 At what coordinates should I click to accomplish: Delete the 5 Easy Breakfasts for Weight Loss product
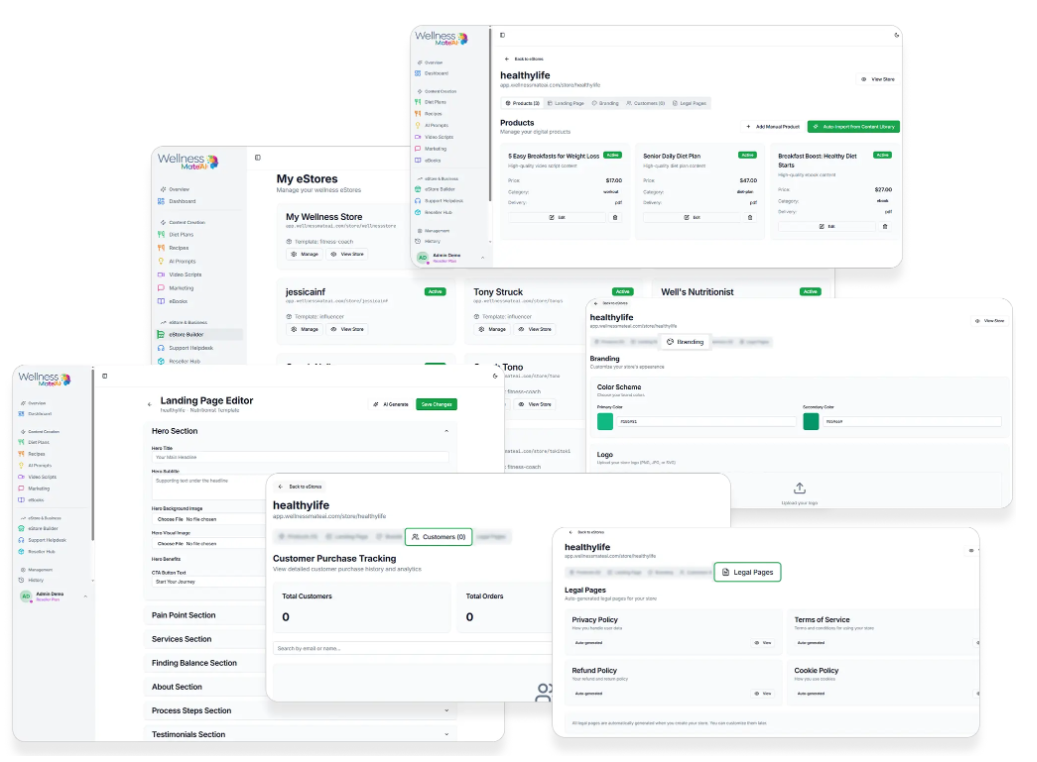pos(615,217)
